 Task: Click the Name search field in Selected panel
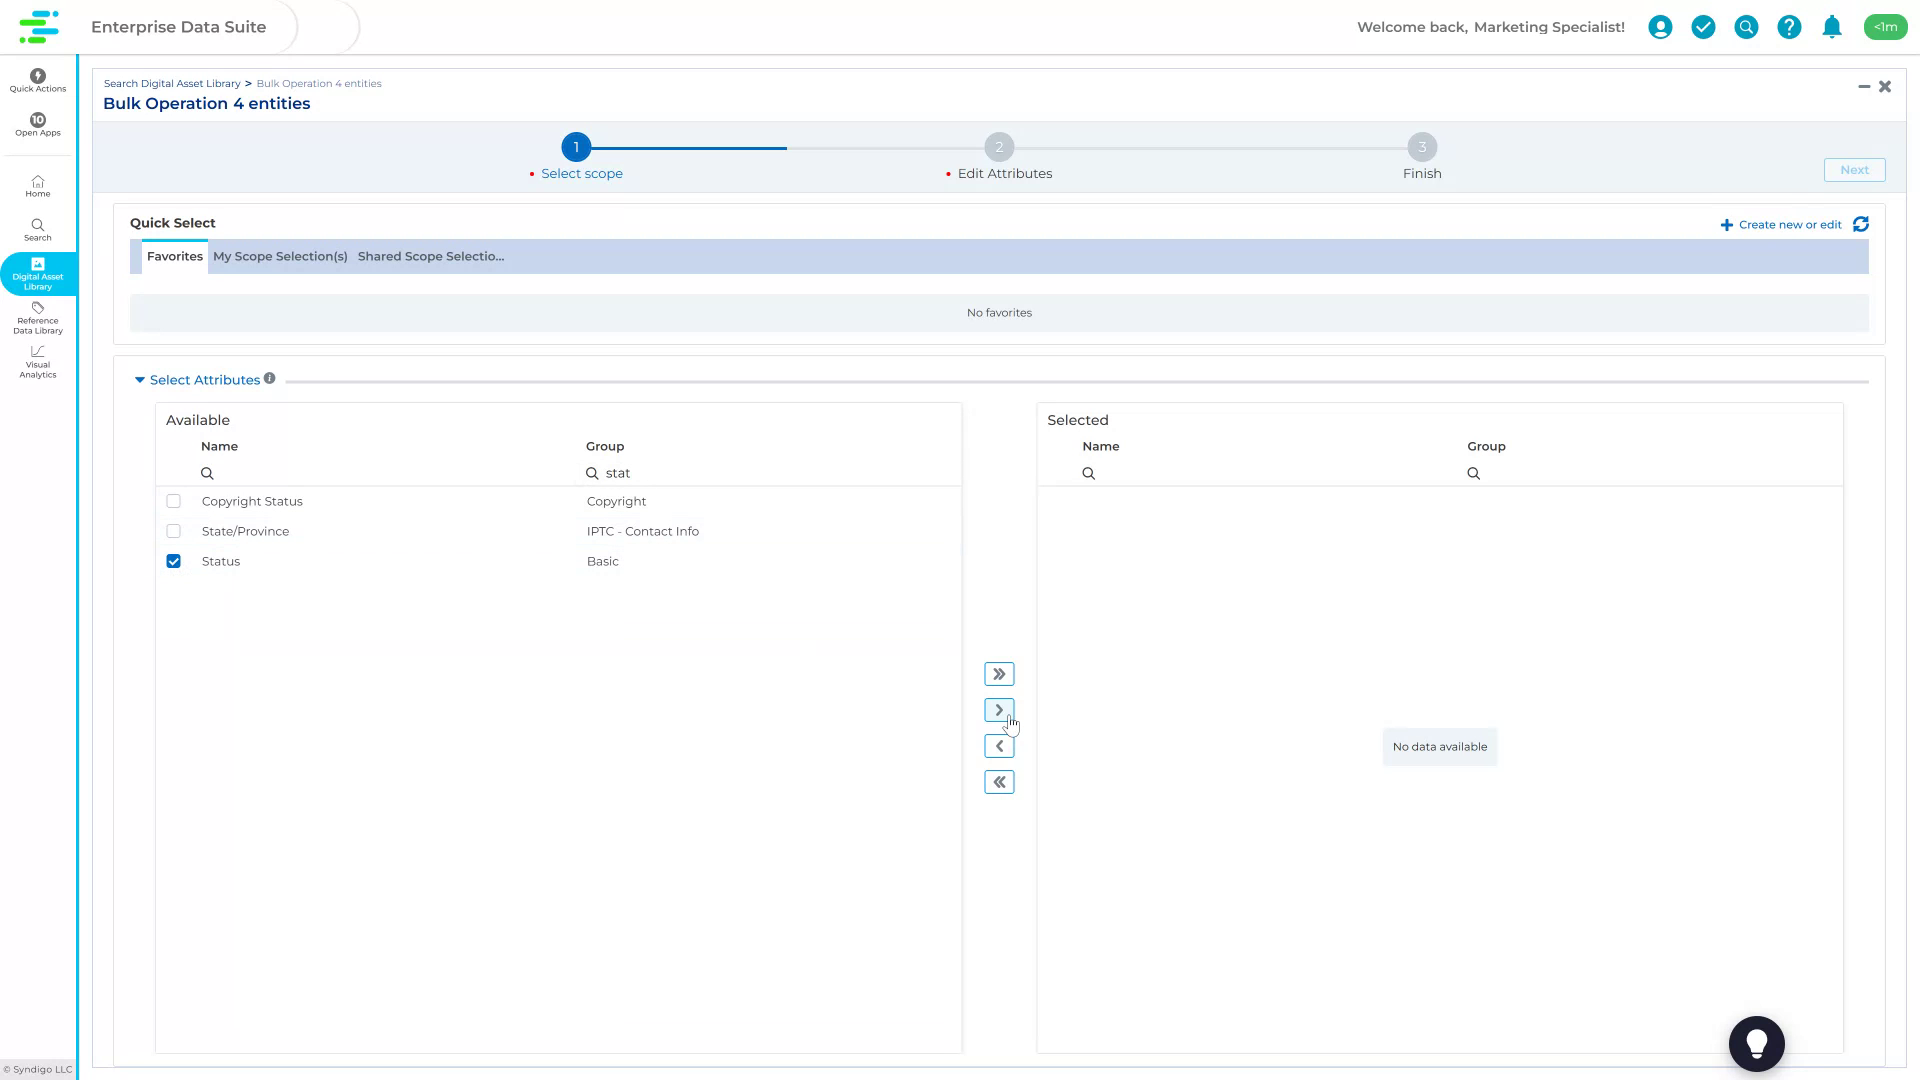1150,472
